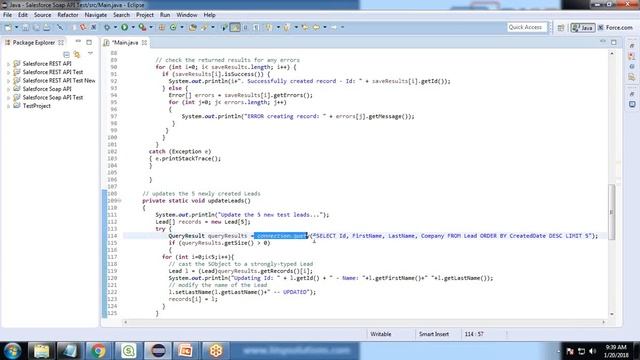The width and height of the screenshot is (640, 360).
Task: Open Package Explorer View Menu triangle
Action: [90, 54]
